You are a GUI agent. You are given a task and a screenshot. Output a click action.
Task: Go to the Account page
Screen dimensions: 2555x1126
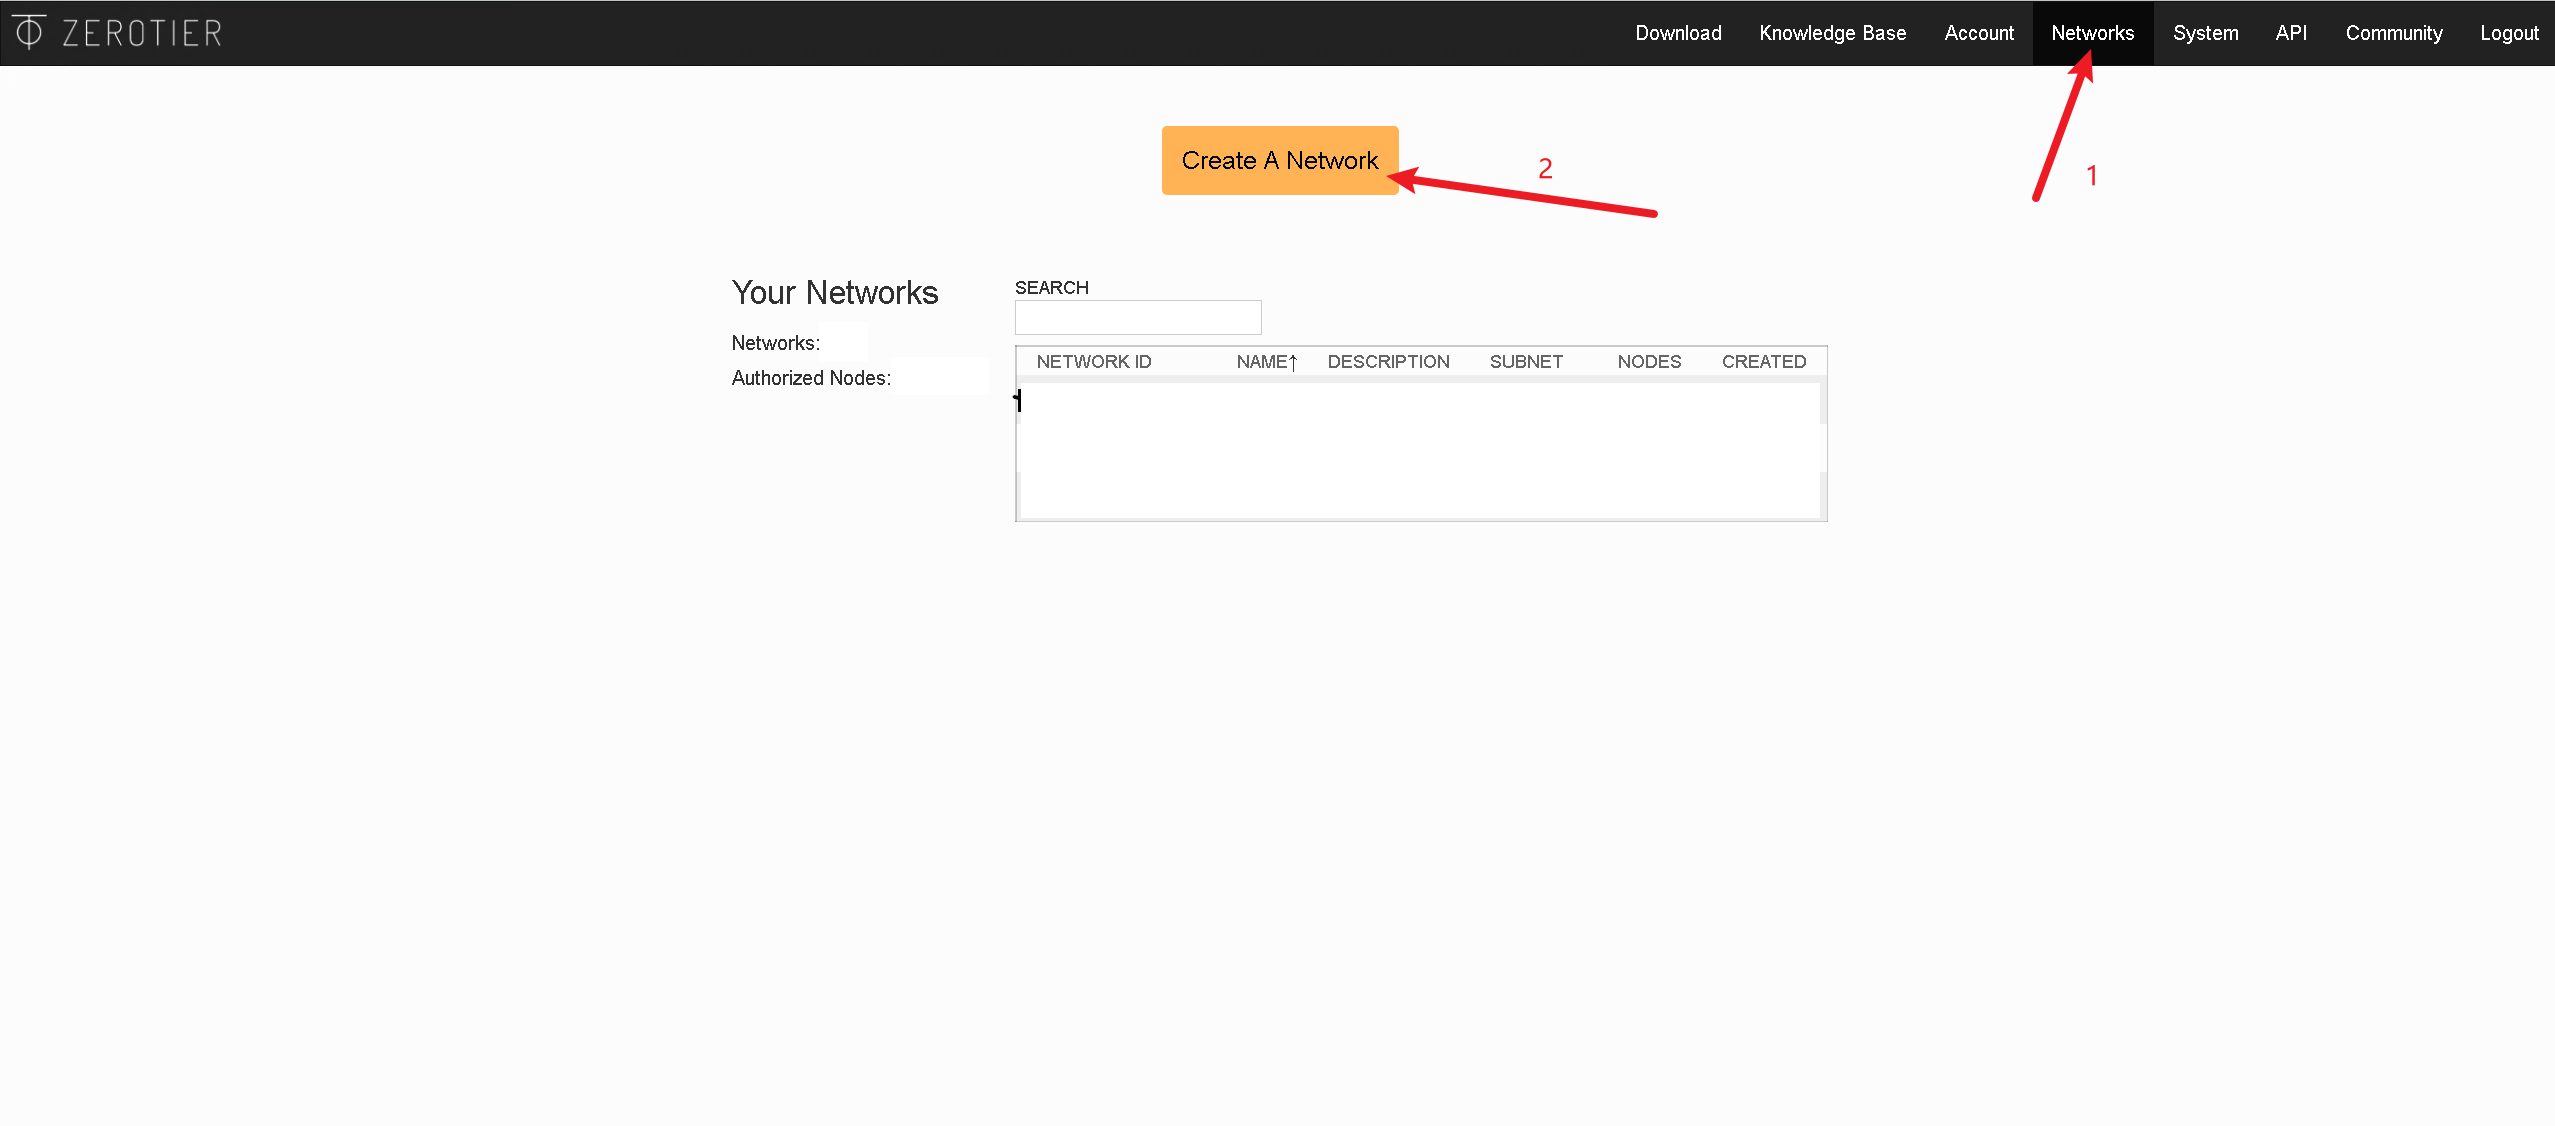click(x=1978, y=33)
